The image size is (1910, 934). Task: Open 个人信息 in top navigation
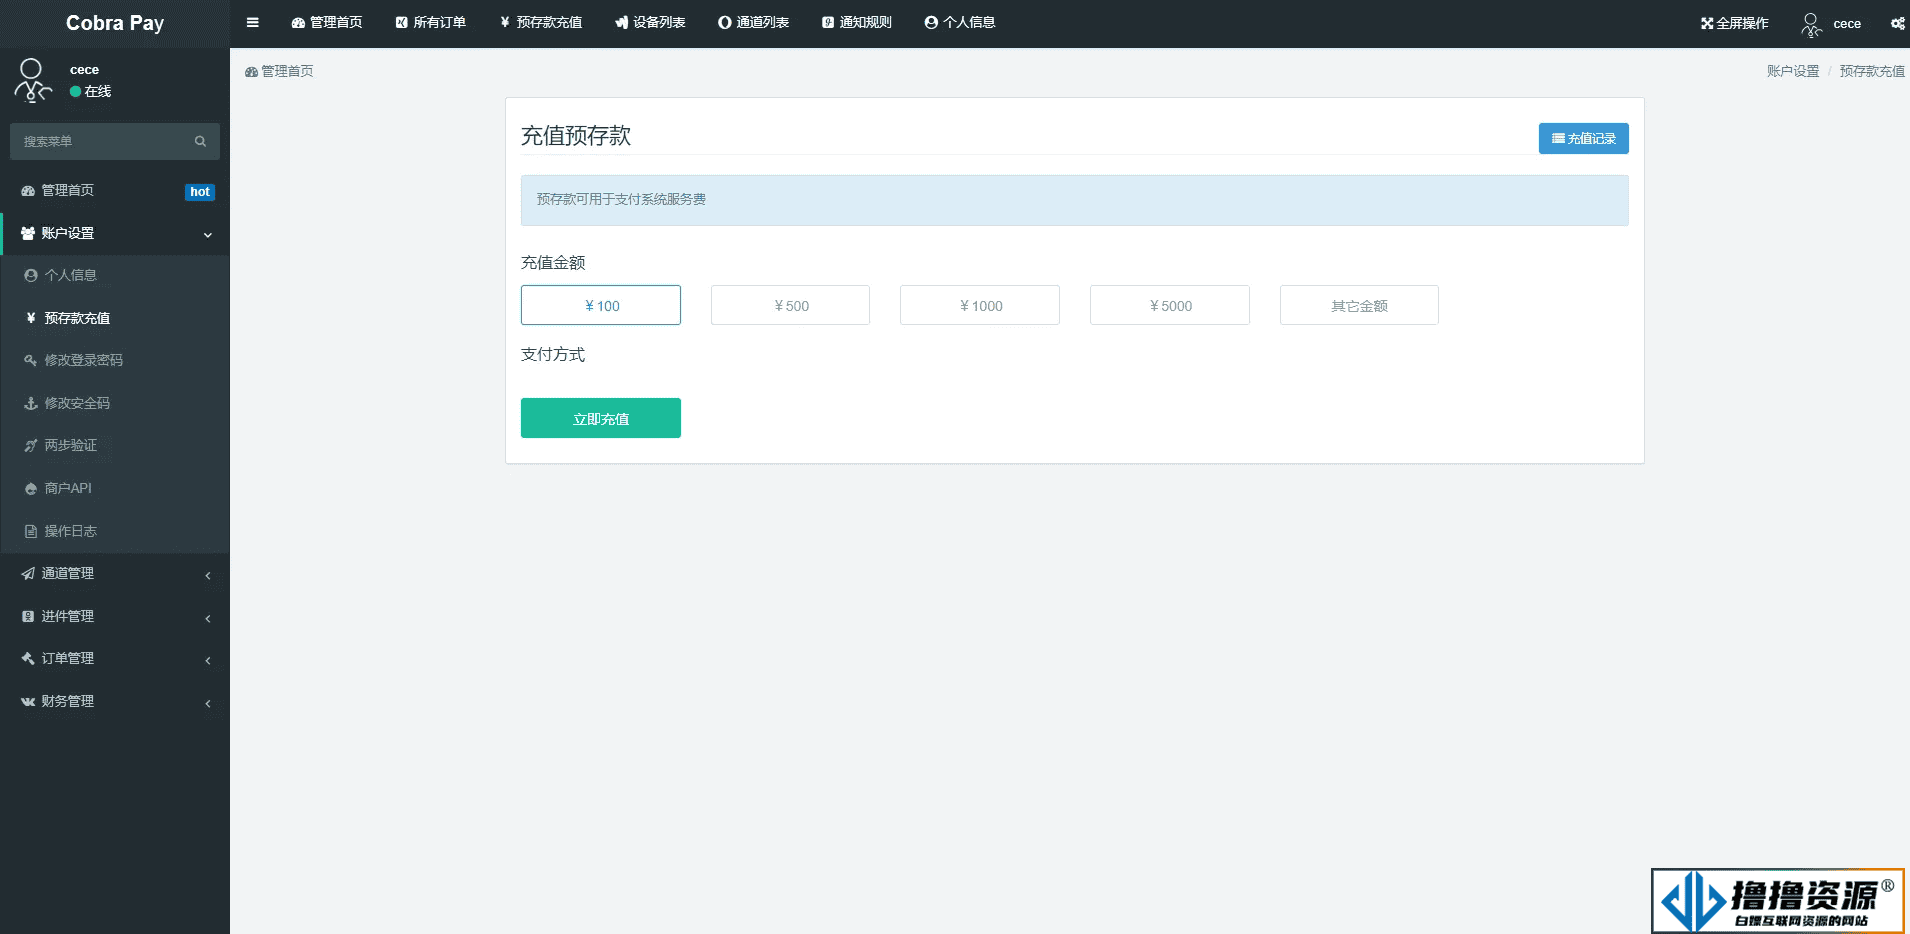(x=960, y=23)
